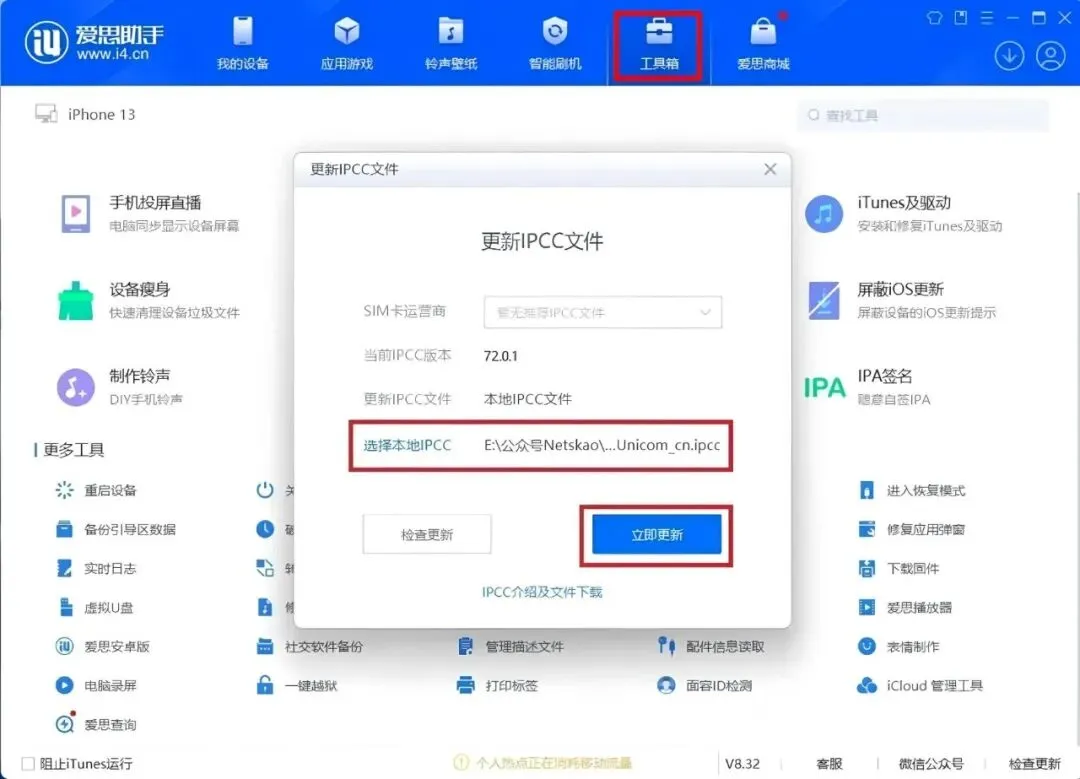The image size is (1080, 779).
Task: Click the 立即更新 button
Action: [656, 534]
